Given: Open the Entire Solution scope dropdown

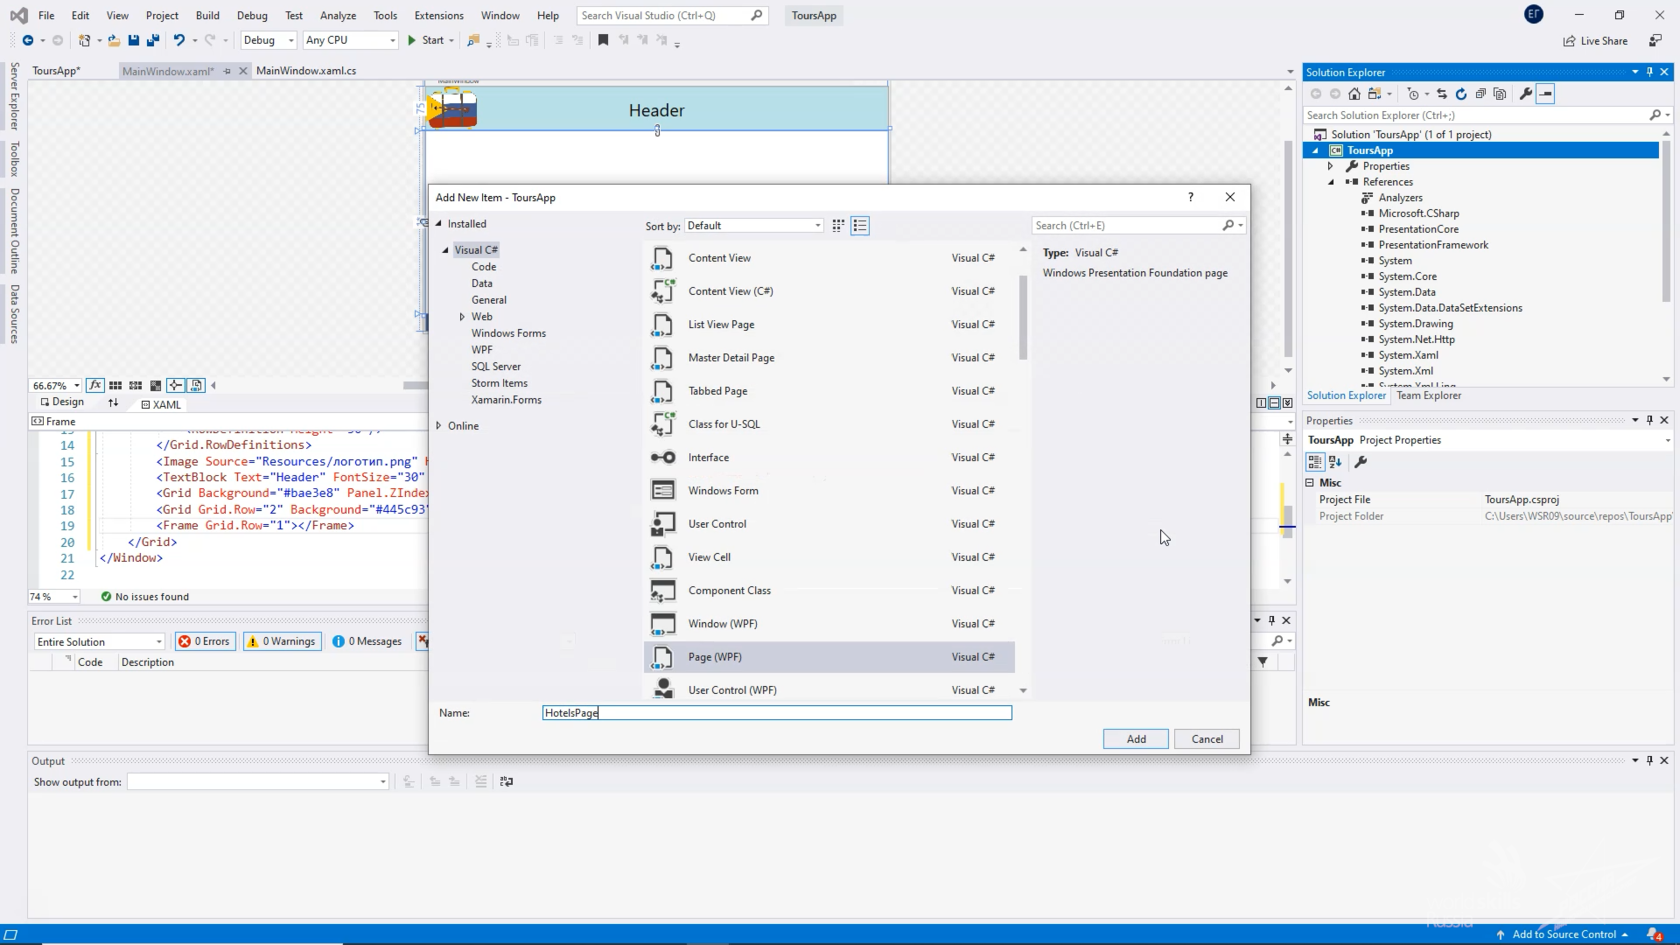Looking at the screenshot, I should [99, 642].
